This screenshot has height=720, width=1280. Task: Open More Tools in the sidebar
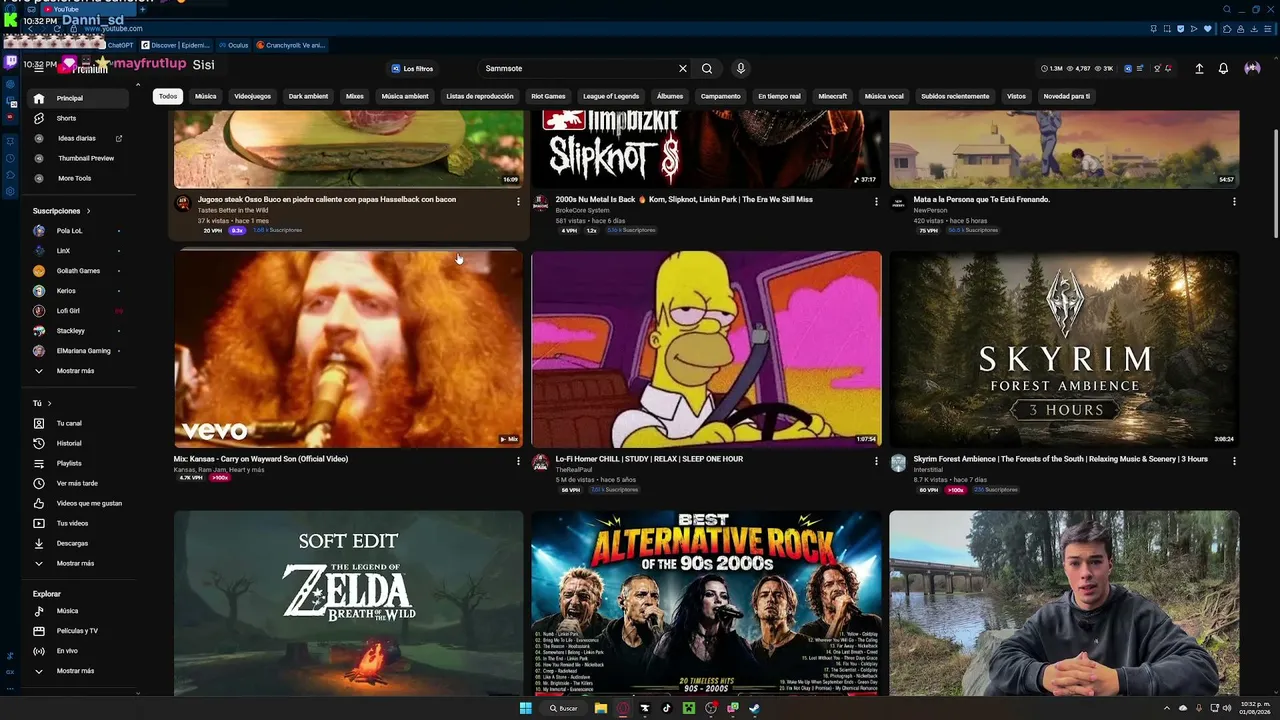click(x=78, y=178)
